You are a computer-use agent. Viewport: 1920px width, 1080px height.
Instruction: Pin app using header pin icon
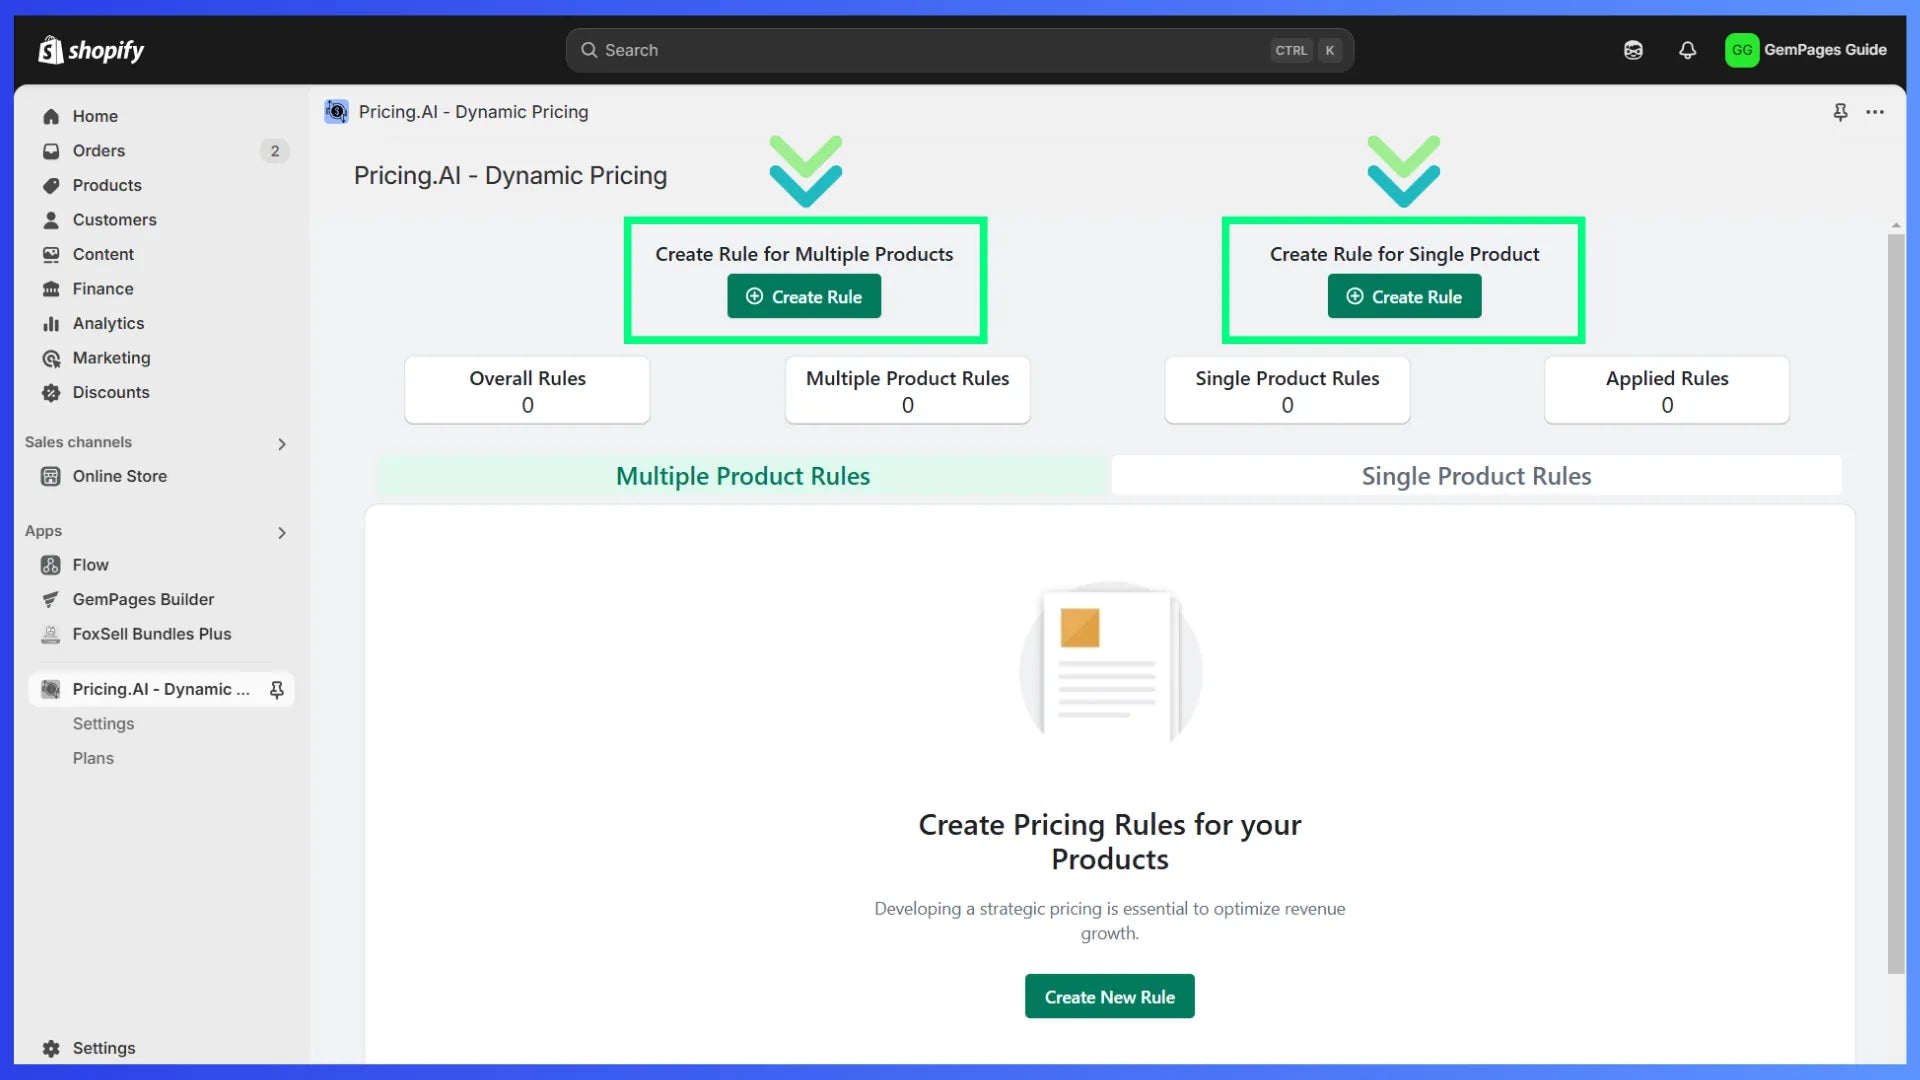(x=1840, y=112)
